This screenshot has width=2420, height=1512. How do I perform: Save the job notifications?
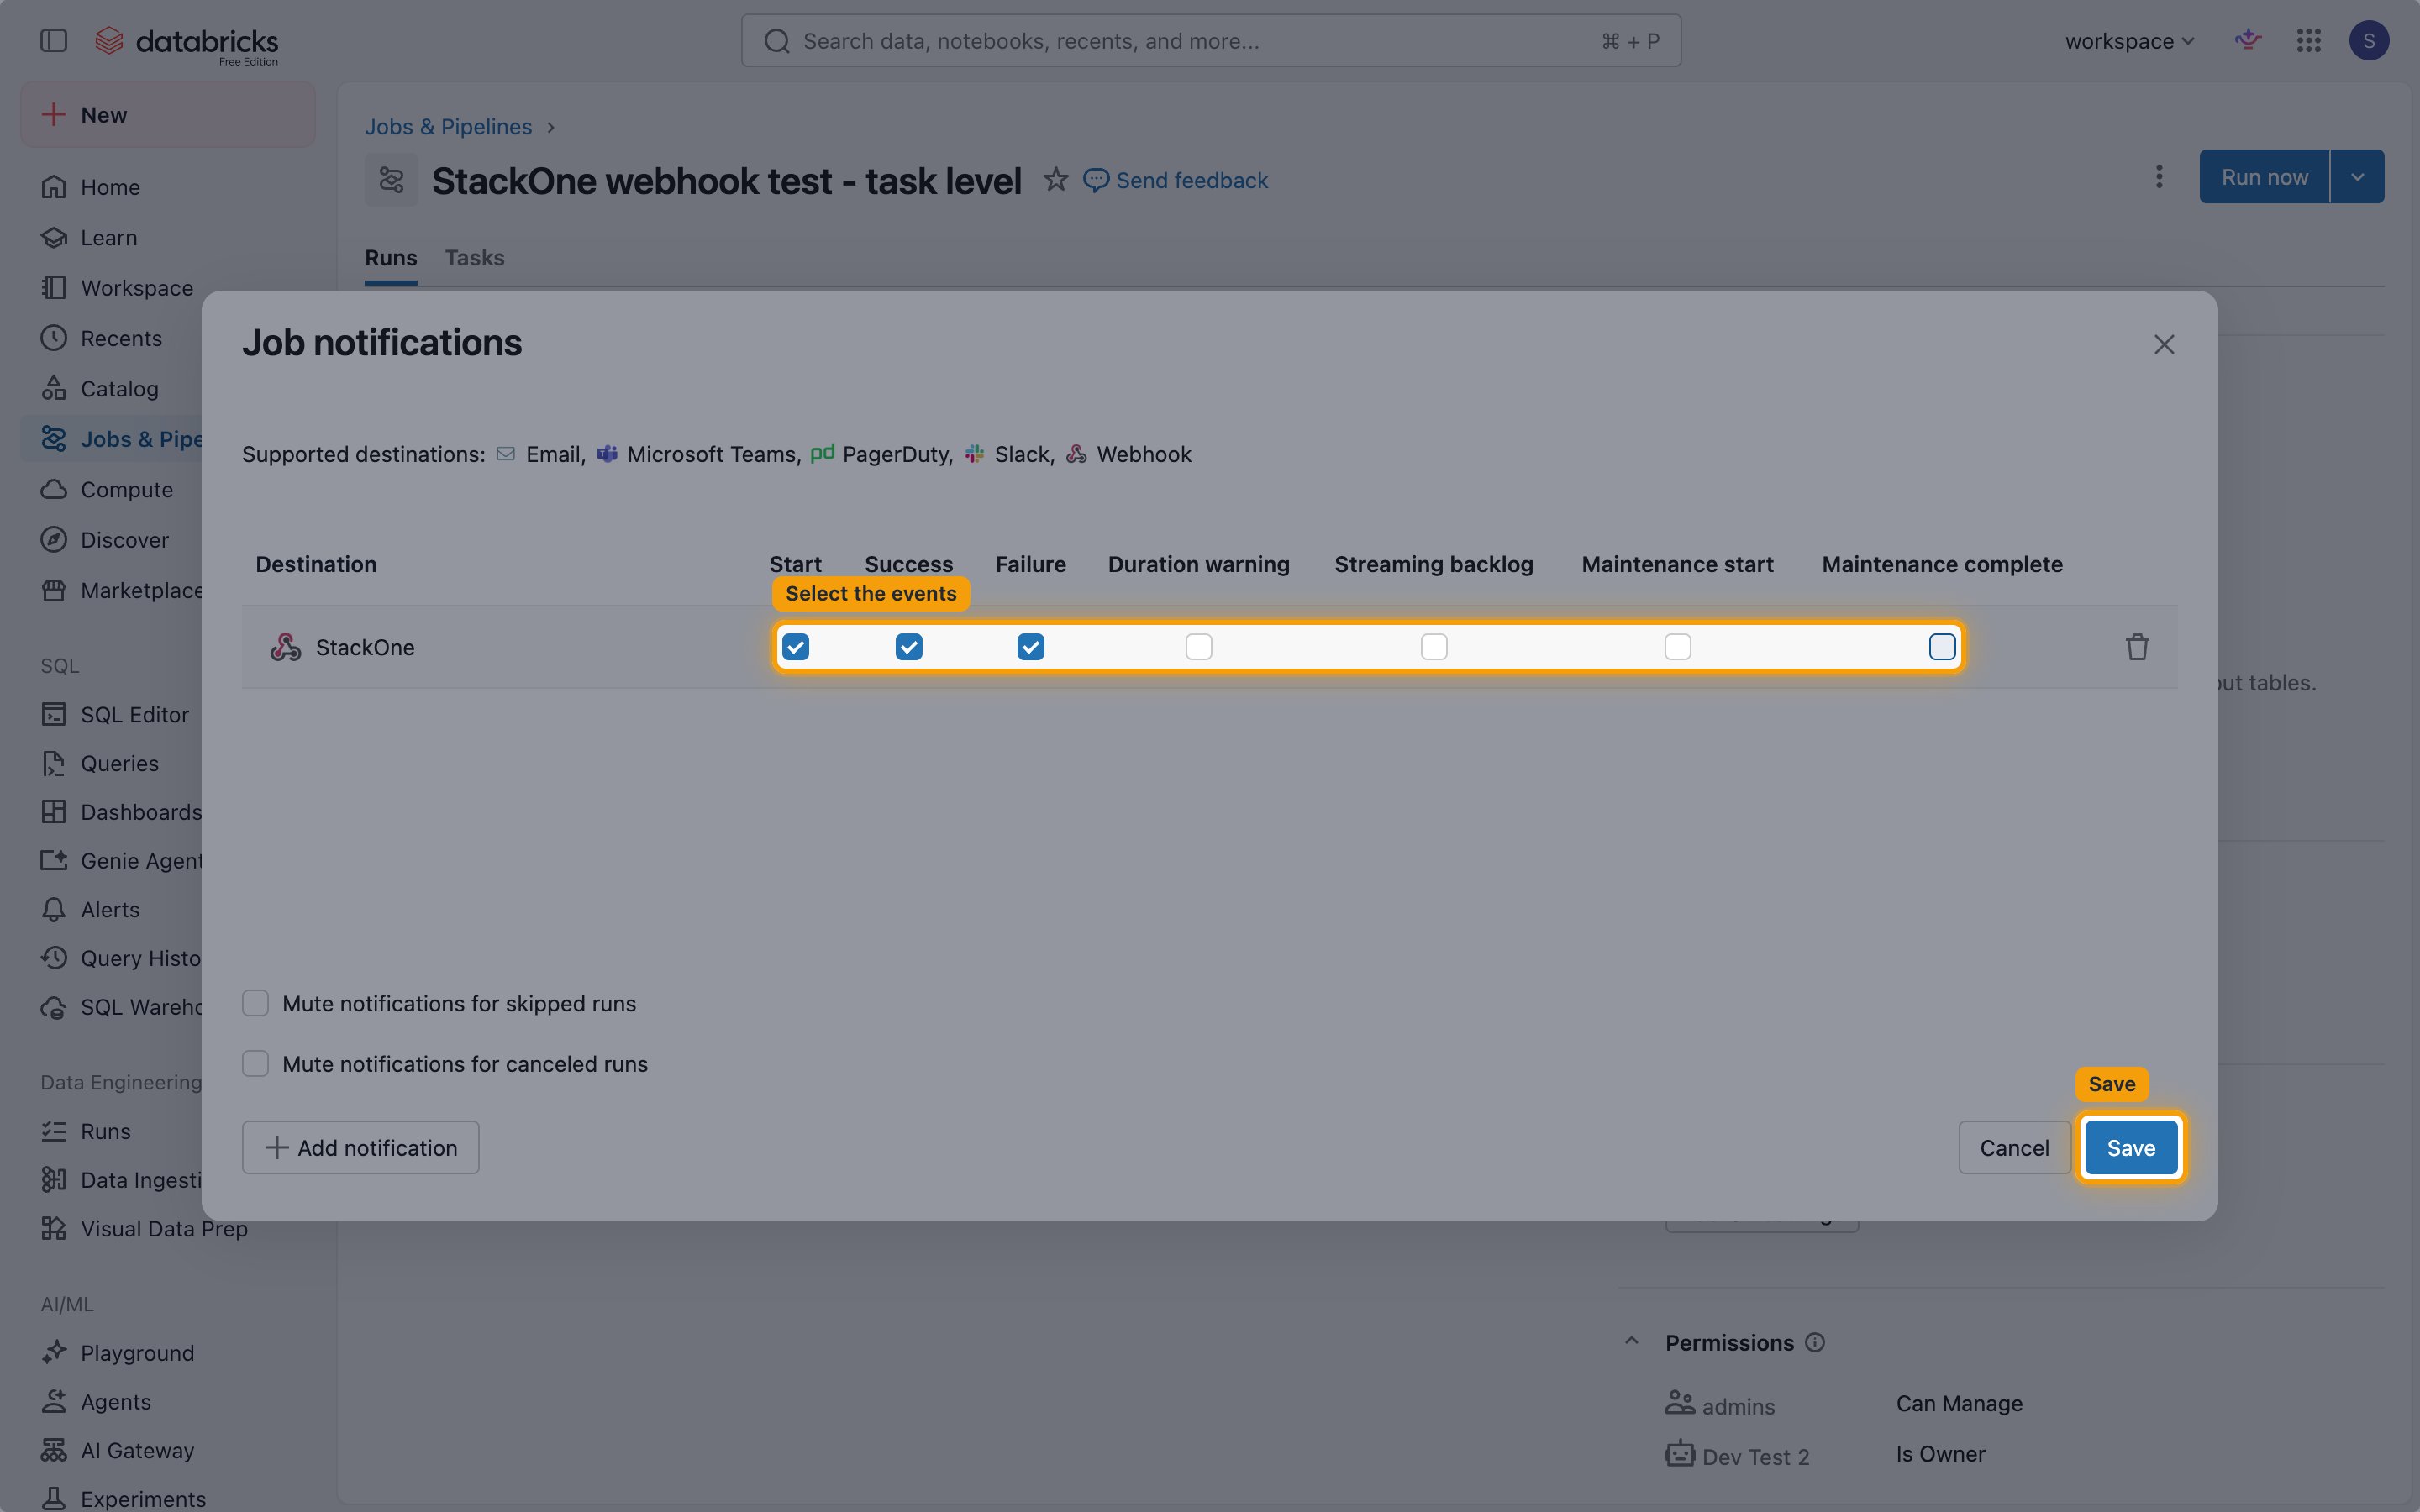point(2130,1148)
